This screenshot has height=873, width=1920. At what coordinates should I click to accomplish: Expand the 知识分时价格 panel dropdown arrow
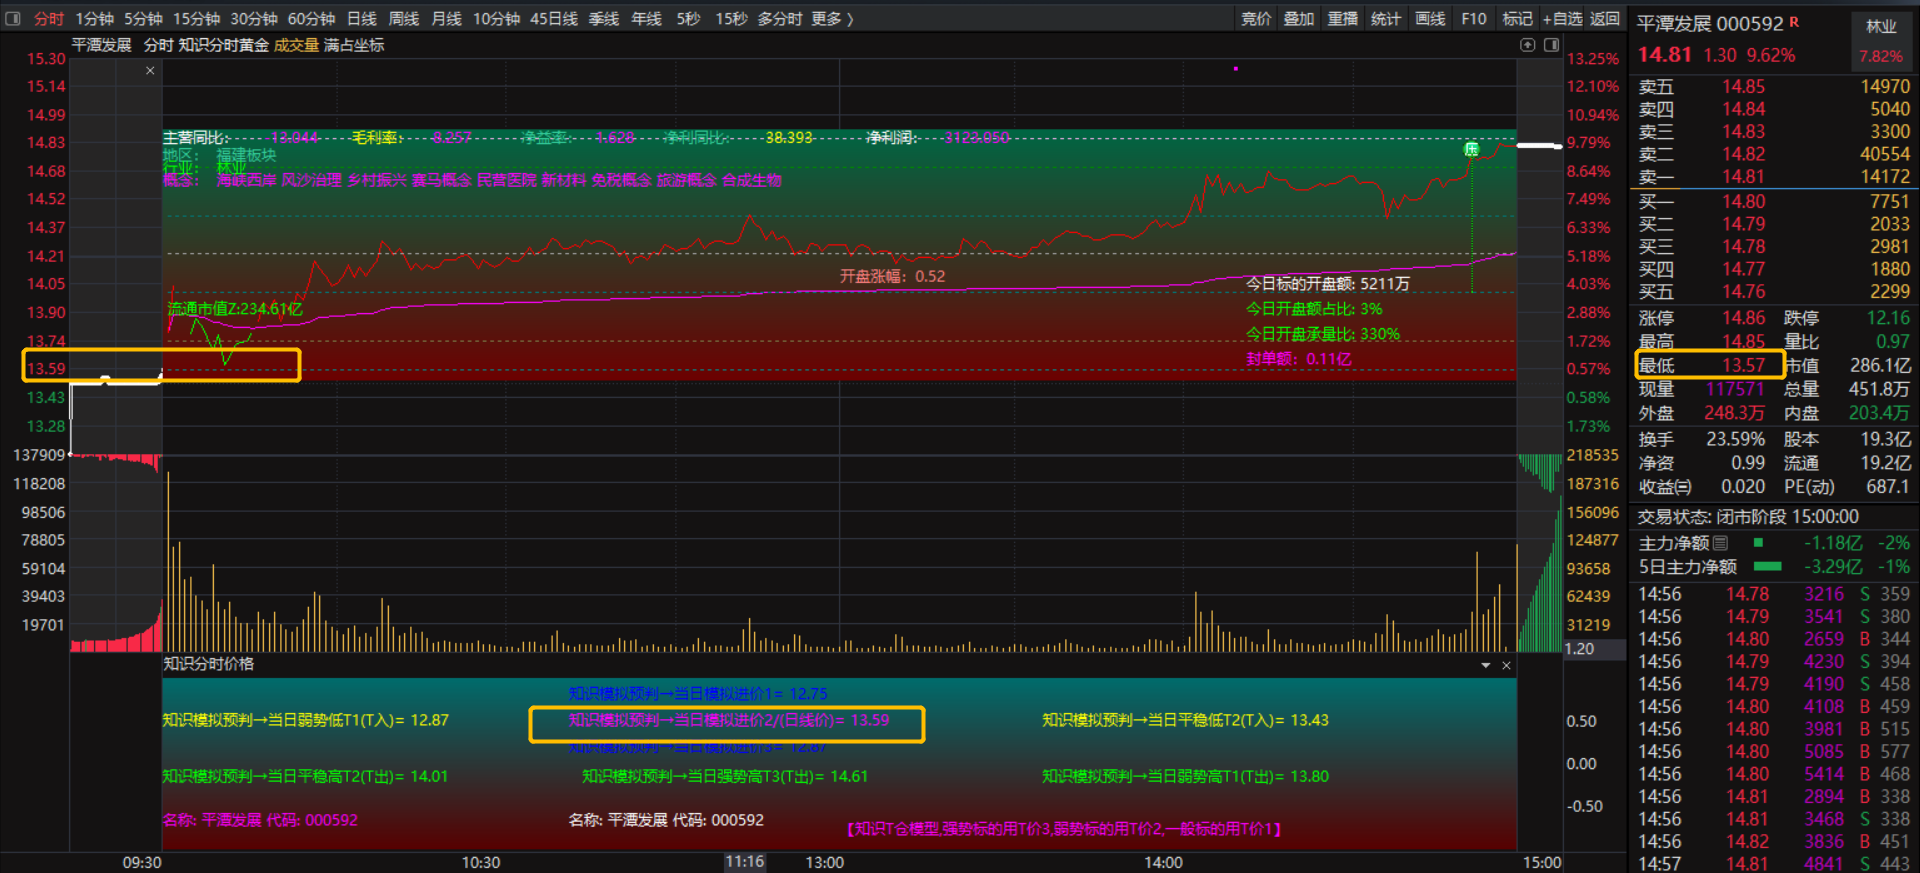[1485, 665]
